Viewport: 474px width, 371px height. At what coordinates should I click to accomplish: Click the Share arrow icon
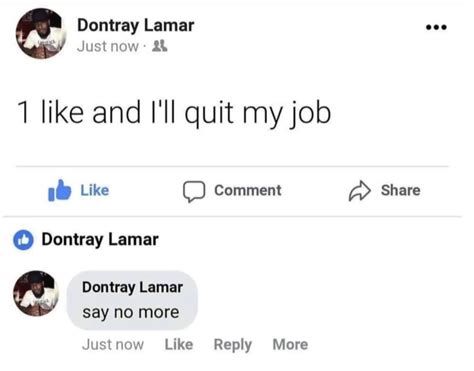click(x=360, y=191)
